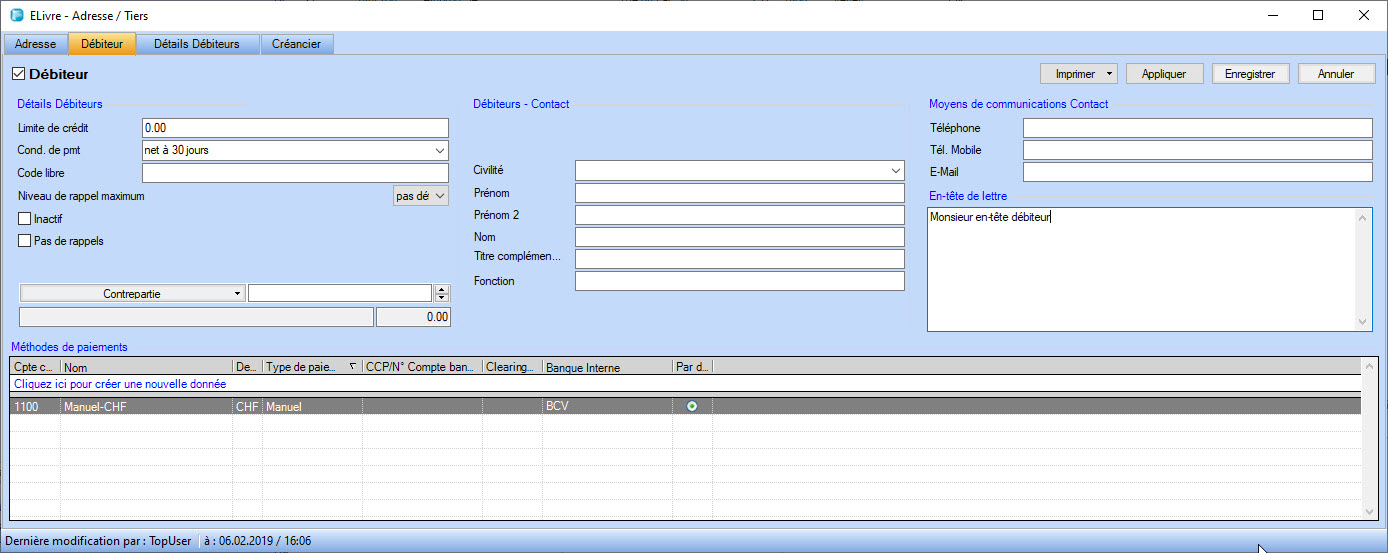Open the Cond. de pmt dropdown
The width and height of the screenshot is (1388, 553).
440,151
